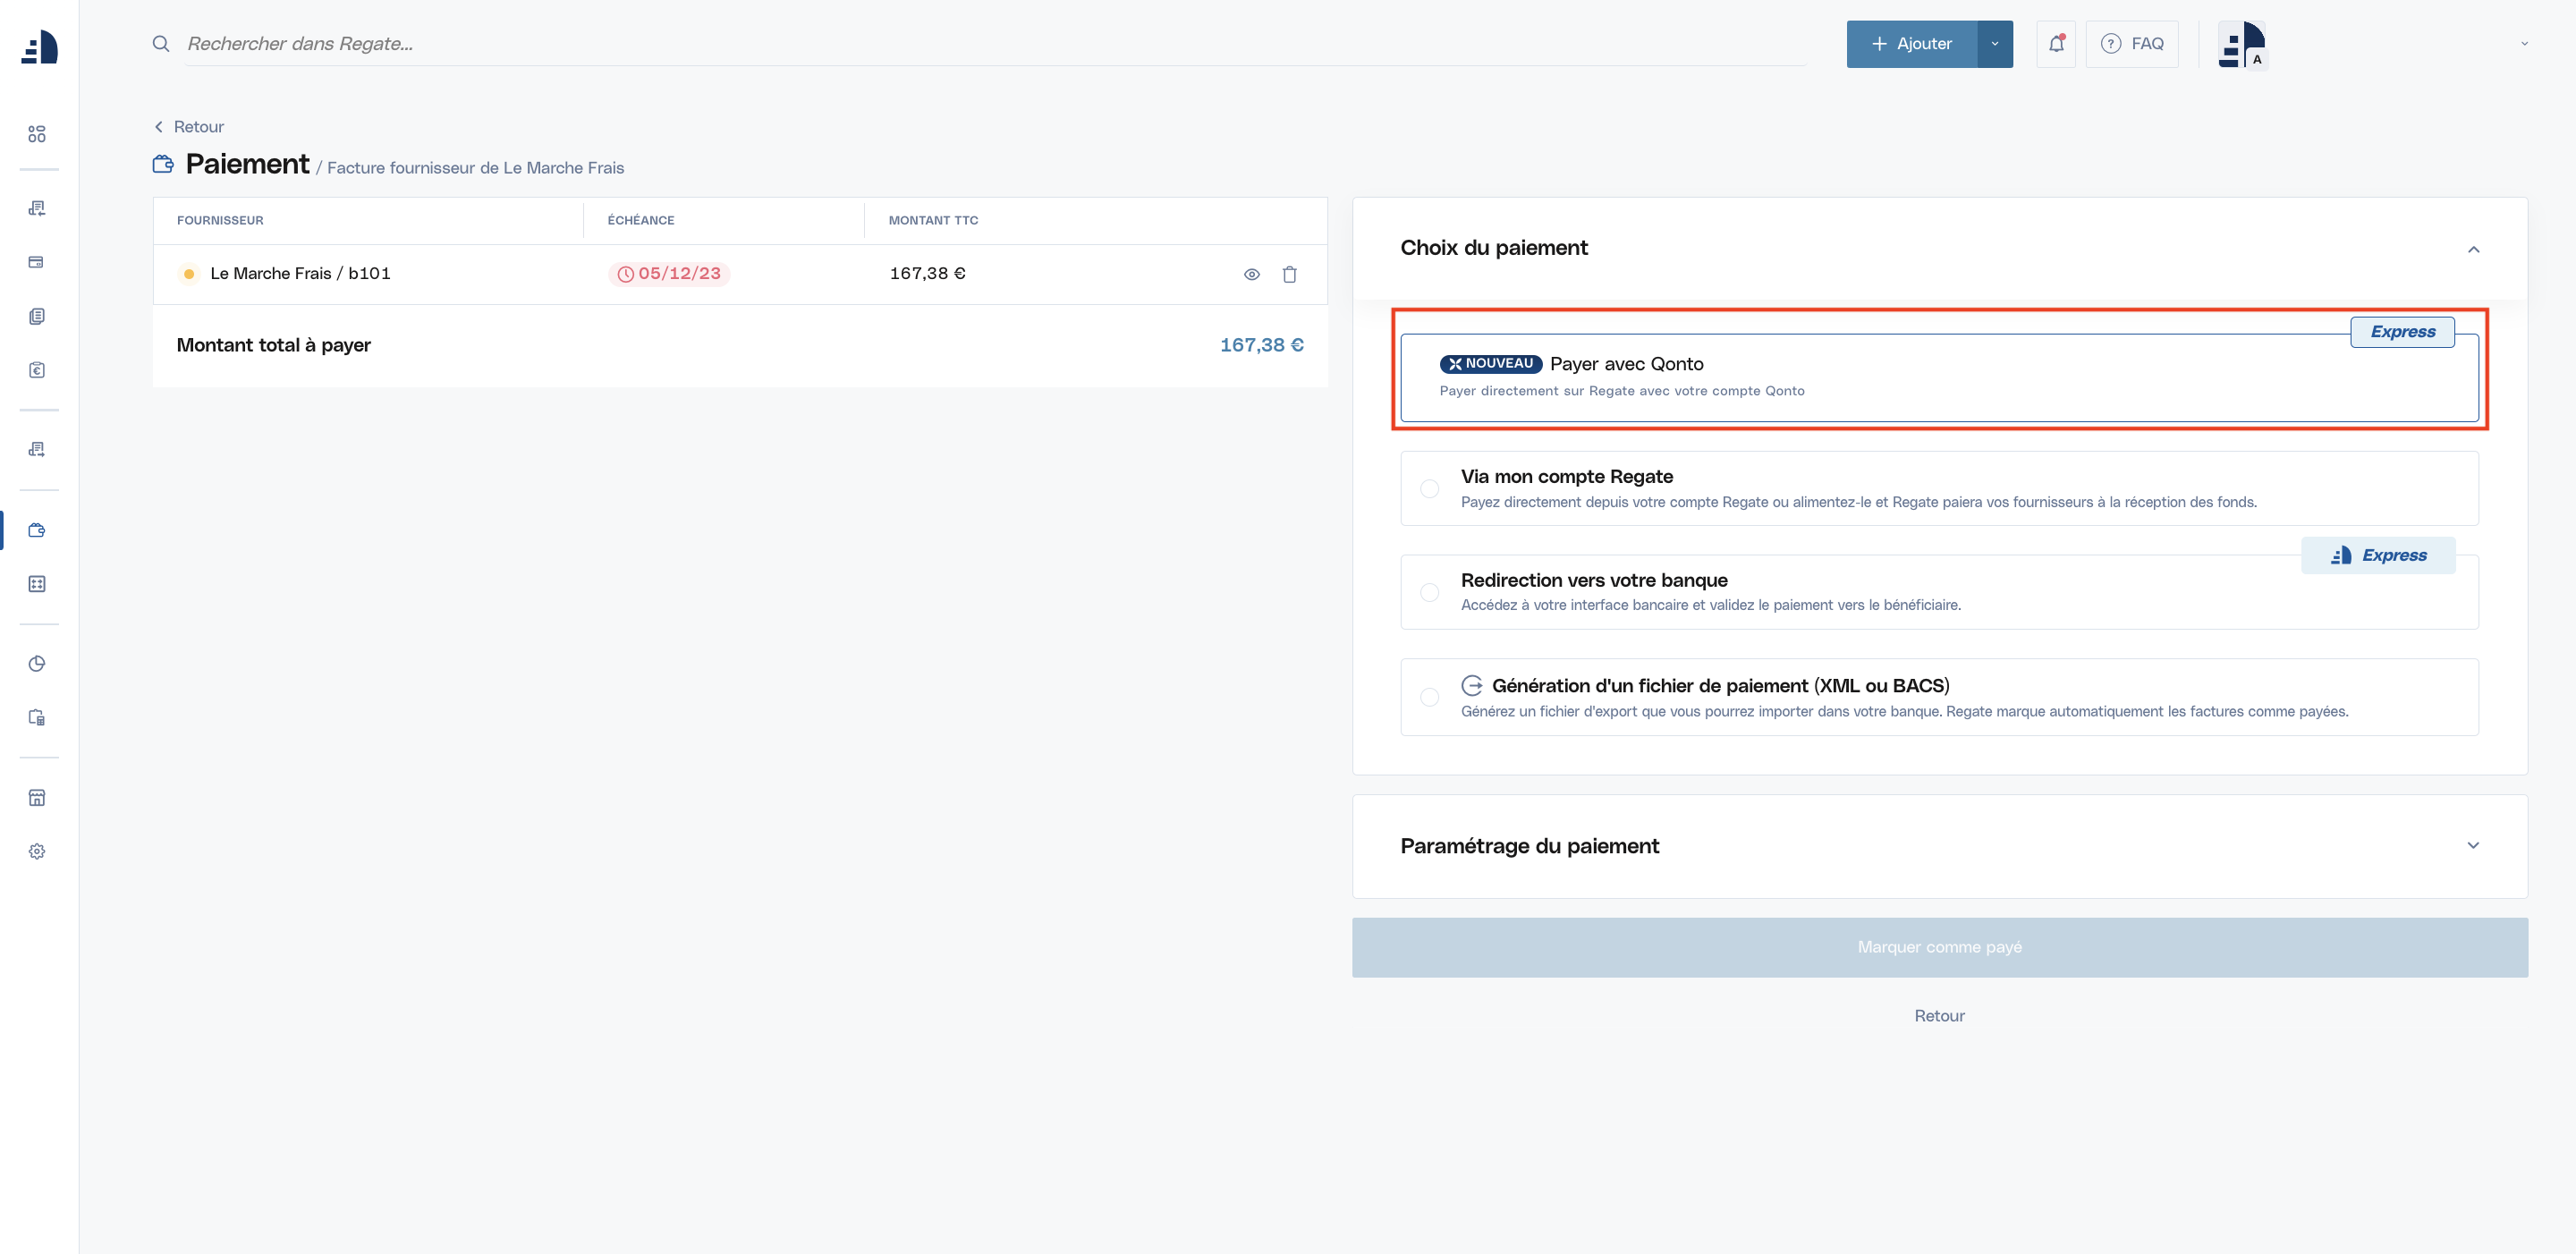Open the grid table sidebar icon
The width and height of the screenshot is (2576, 1254).
37,584
